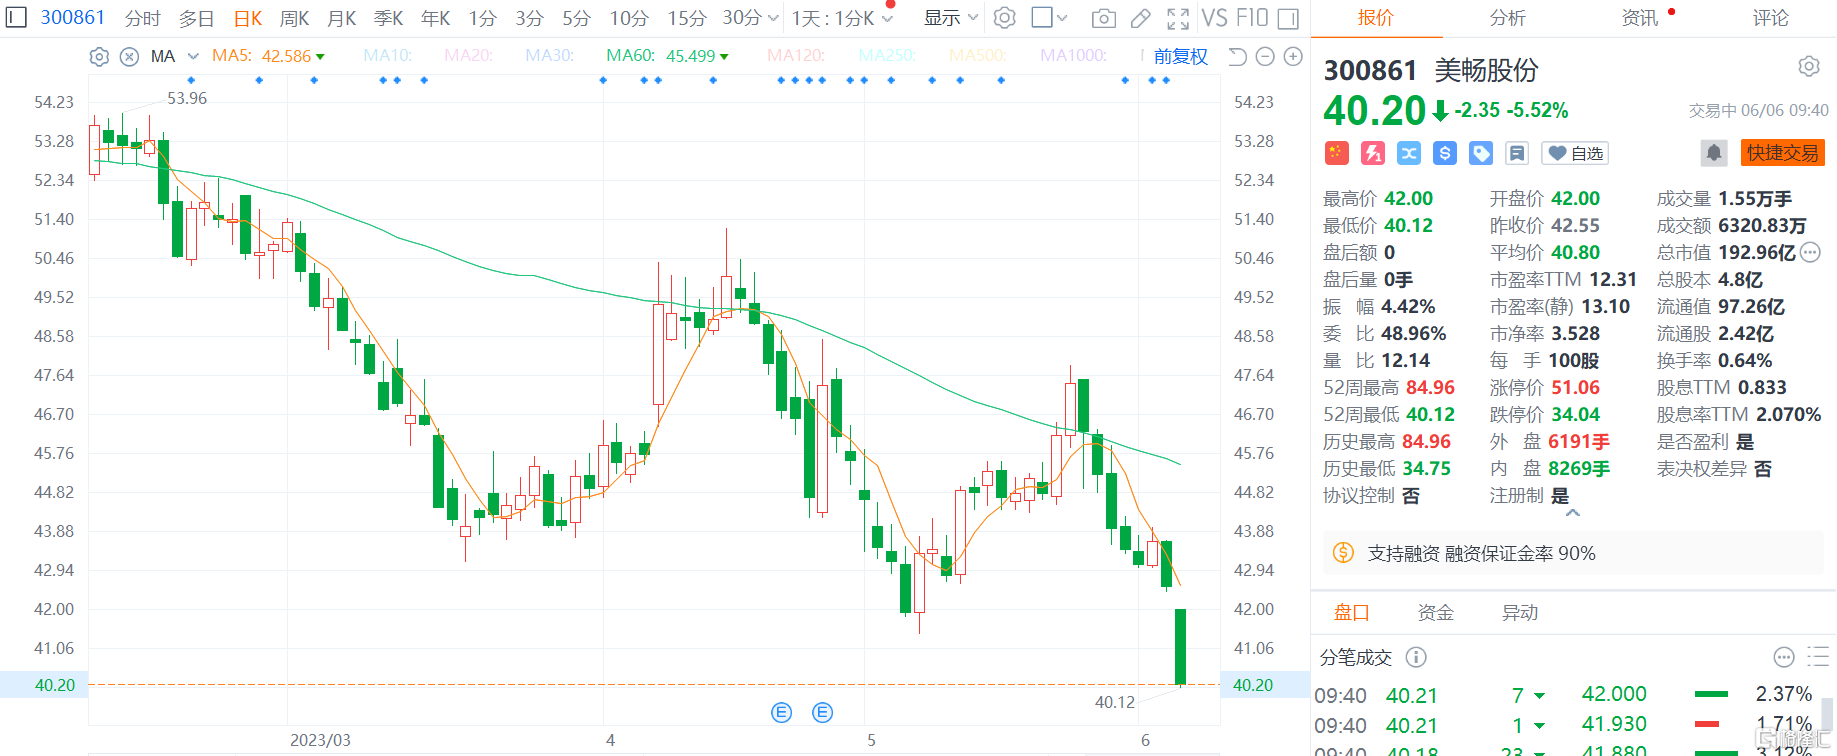Screen dimensions: 1837x756
Task: Open the 资讯 news tab
Action: pos(1640,18)
